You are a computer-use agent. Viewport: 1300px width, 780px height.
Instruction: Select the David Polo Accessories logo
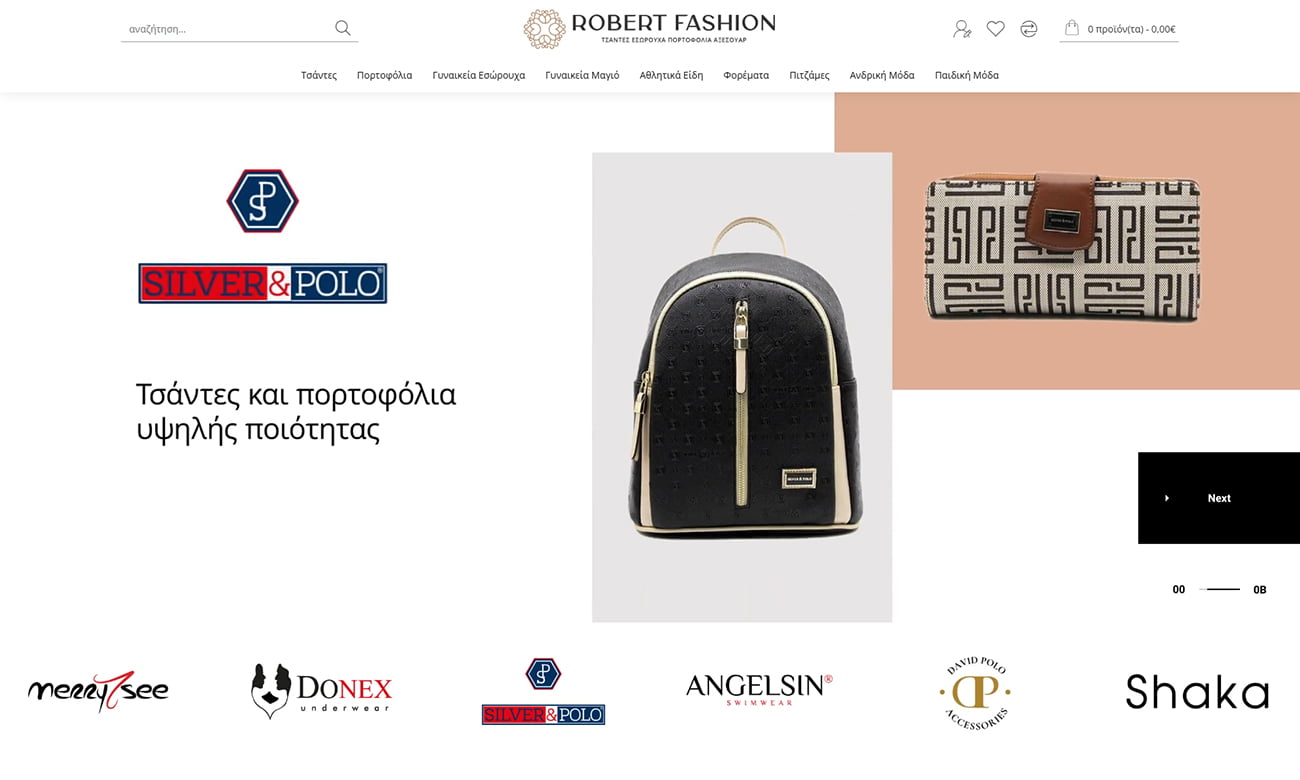coord(975,692)
